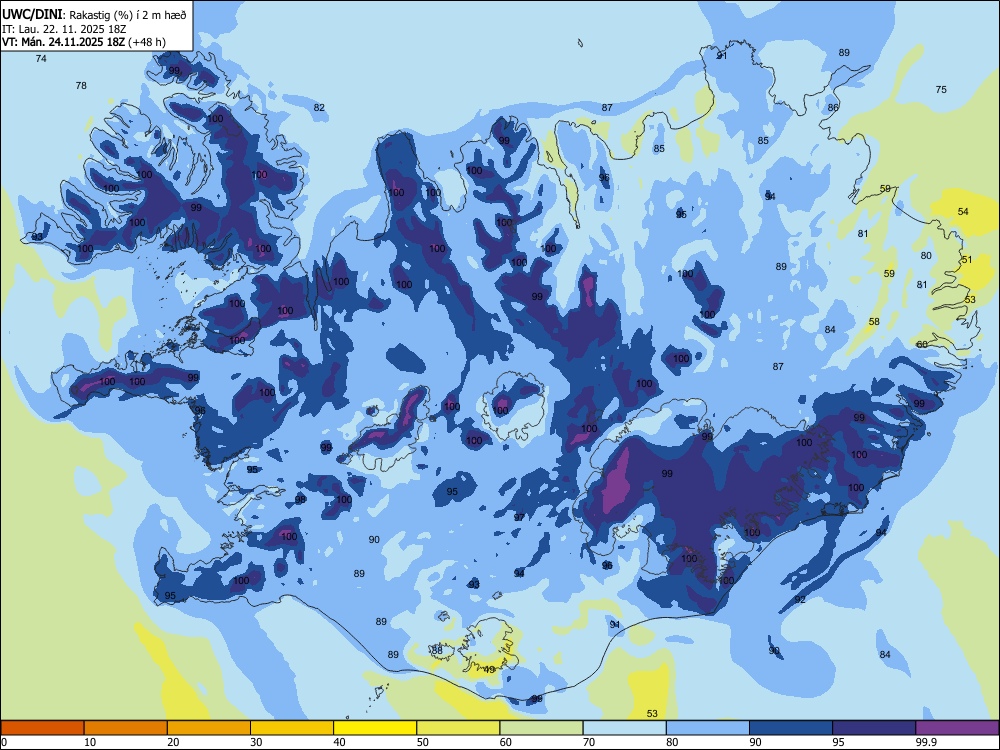Click the humidity value 54 on the map
The width and height of the screenshot is (1000, 750).
tap(963, 212)
